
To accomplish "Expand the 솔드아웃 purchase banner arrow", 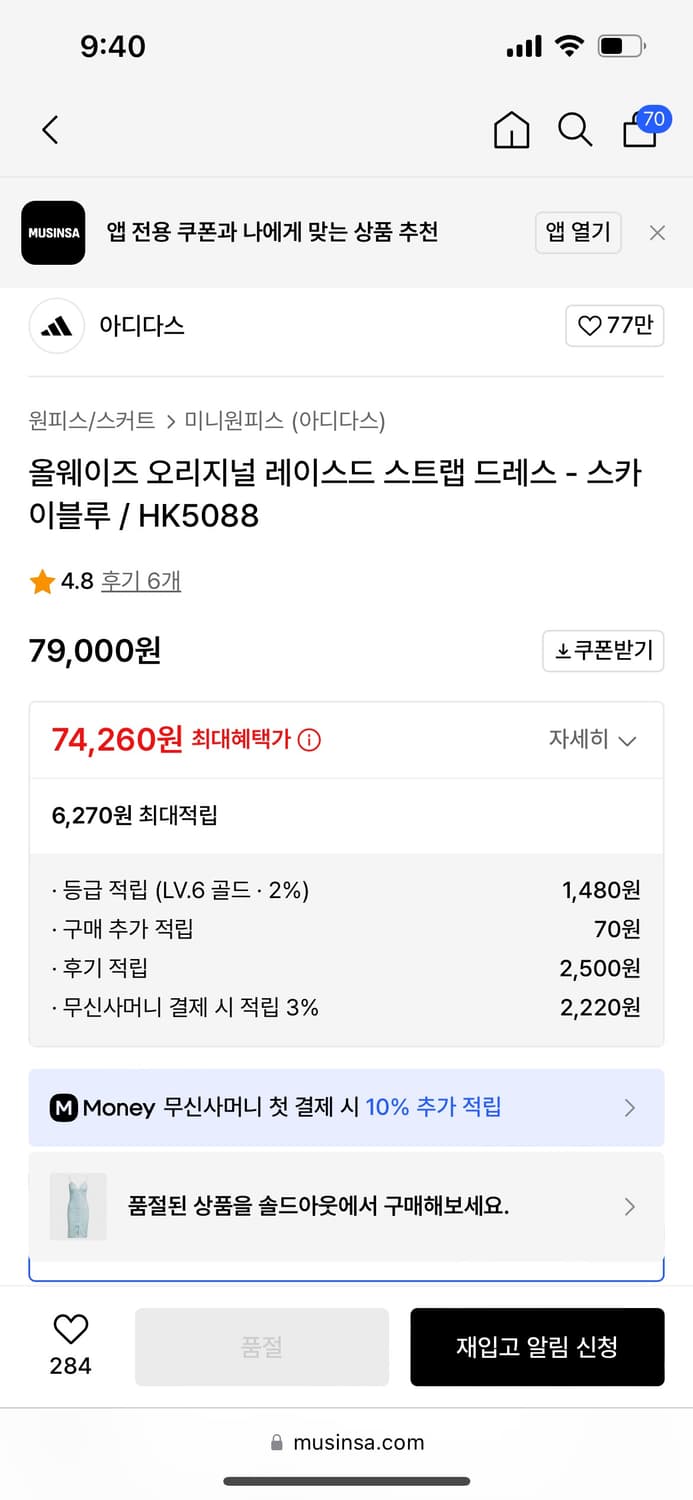I will pos(630,1206).
